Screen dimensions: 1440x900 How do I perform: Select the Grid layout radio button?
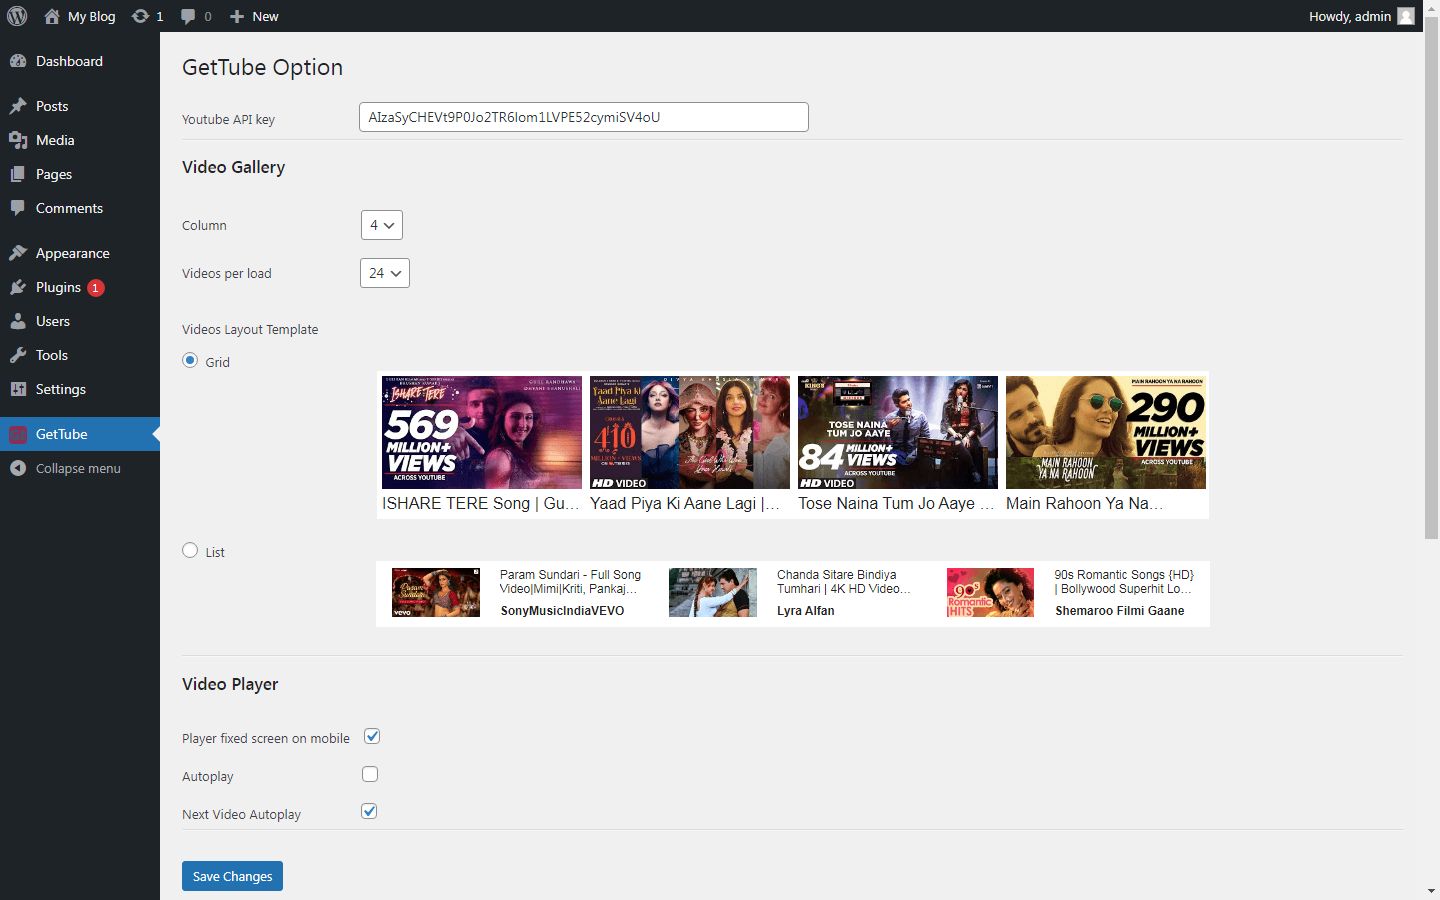pyautogui.click(x=190, y=360)
